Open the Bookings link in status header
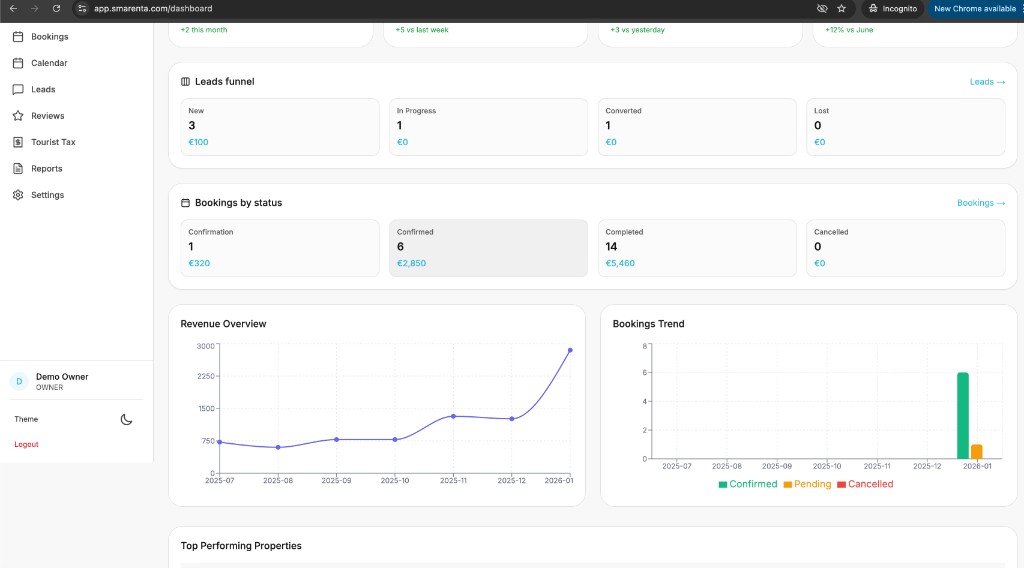 pyautogui.click(x=981, y=203)
